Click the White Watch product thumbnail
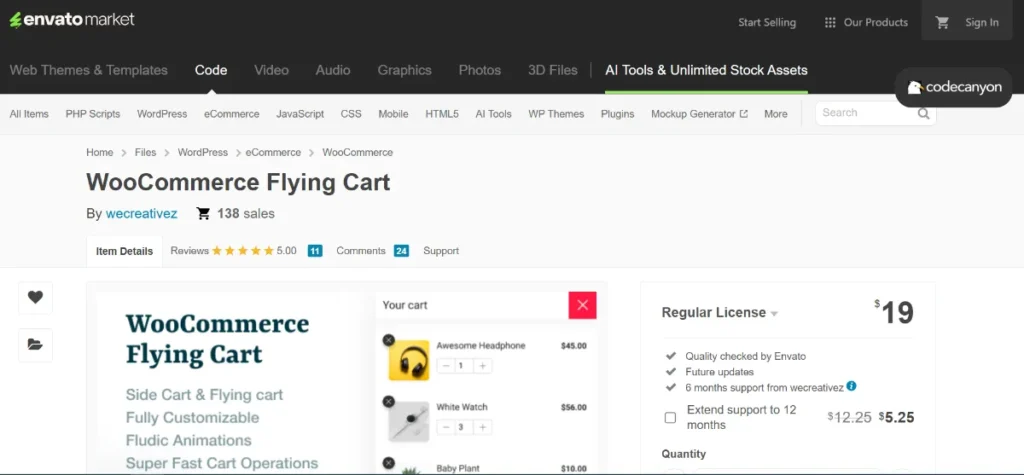Screen dimensions: 1024x475 [x=409, y=421]
